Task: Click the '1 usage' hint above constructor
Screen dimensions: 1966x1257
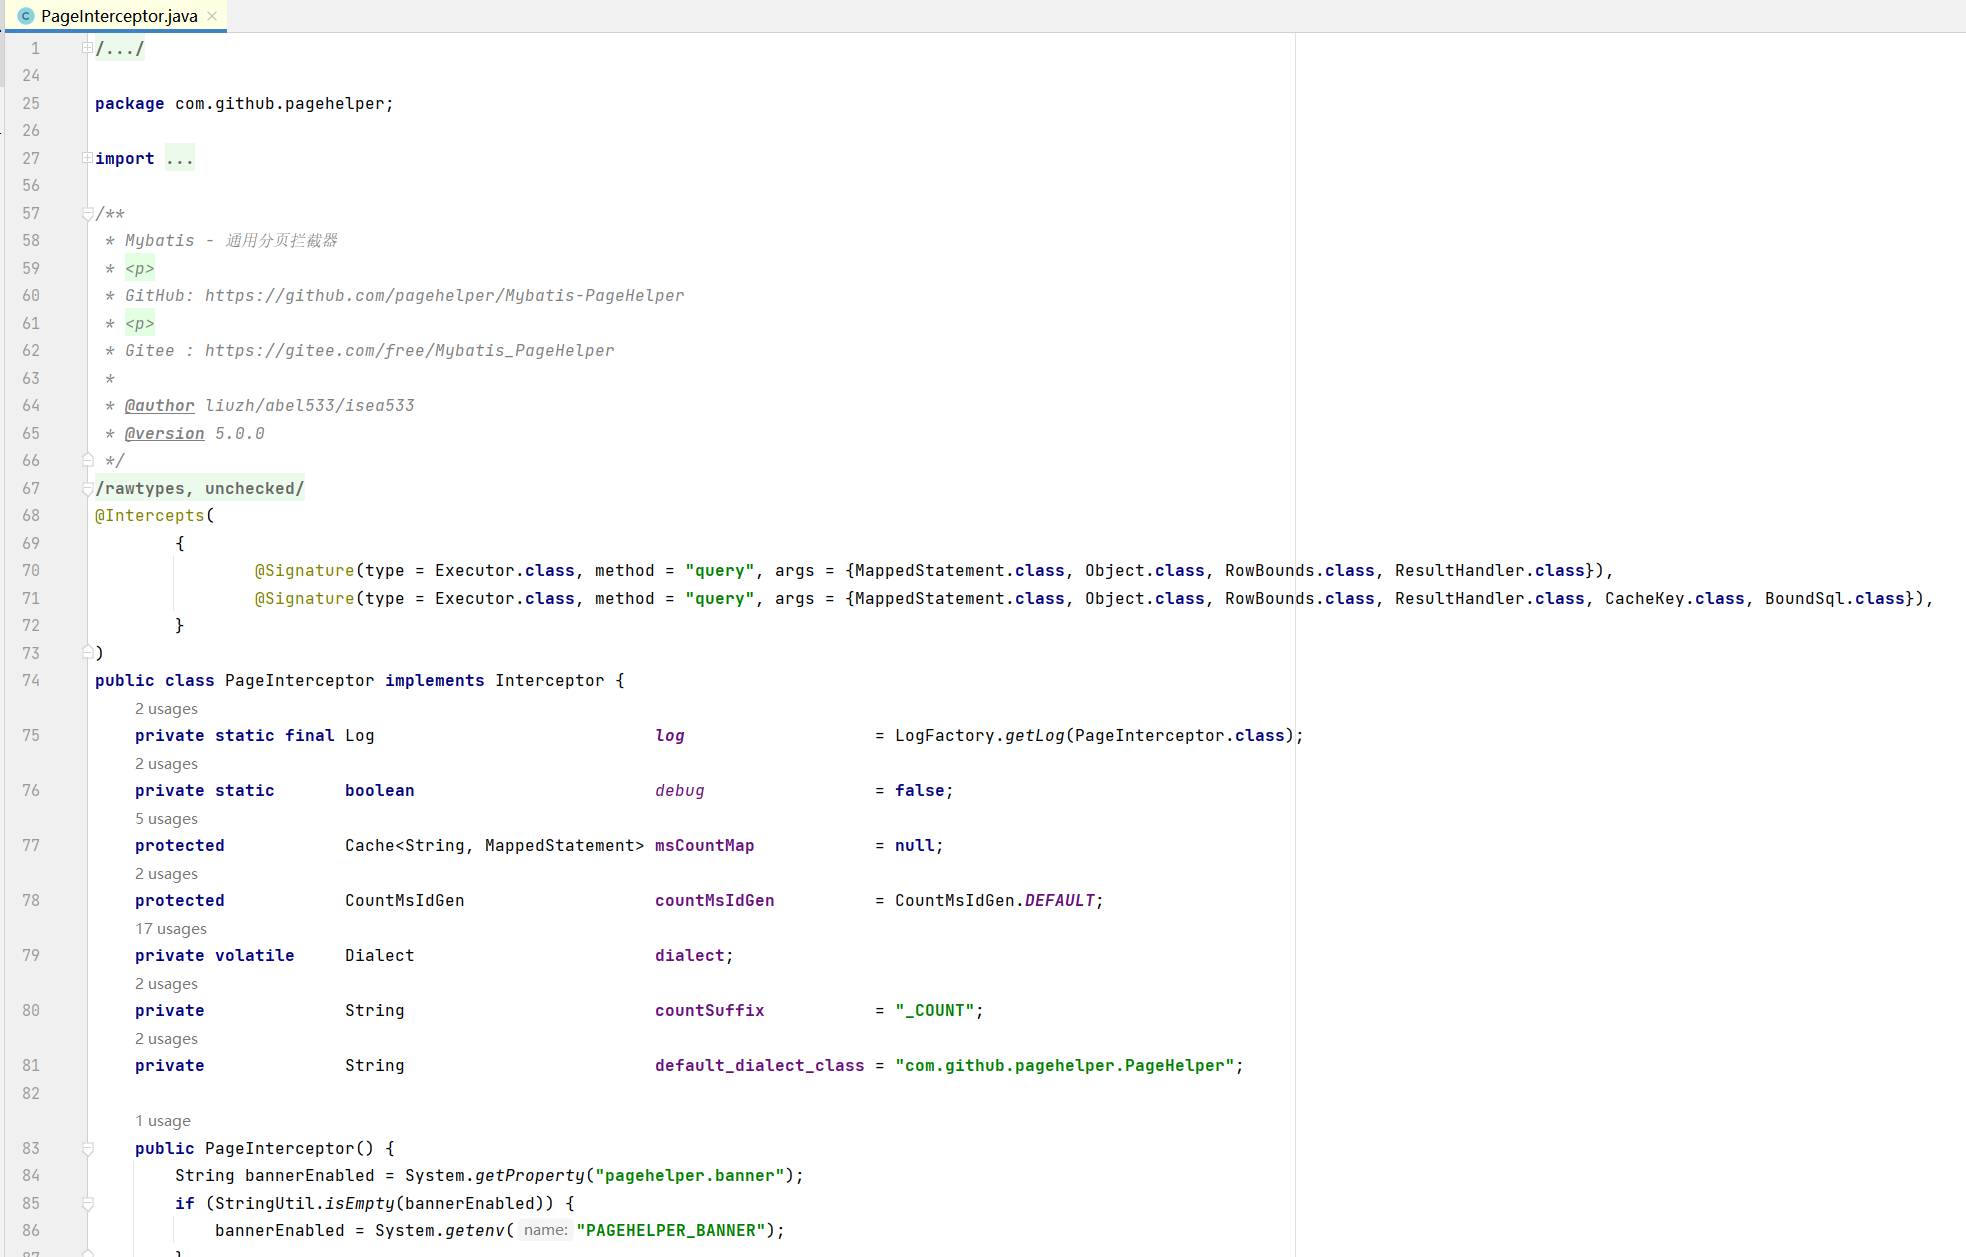Action: pos(163,1121)
